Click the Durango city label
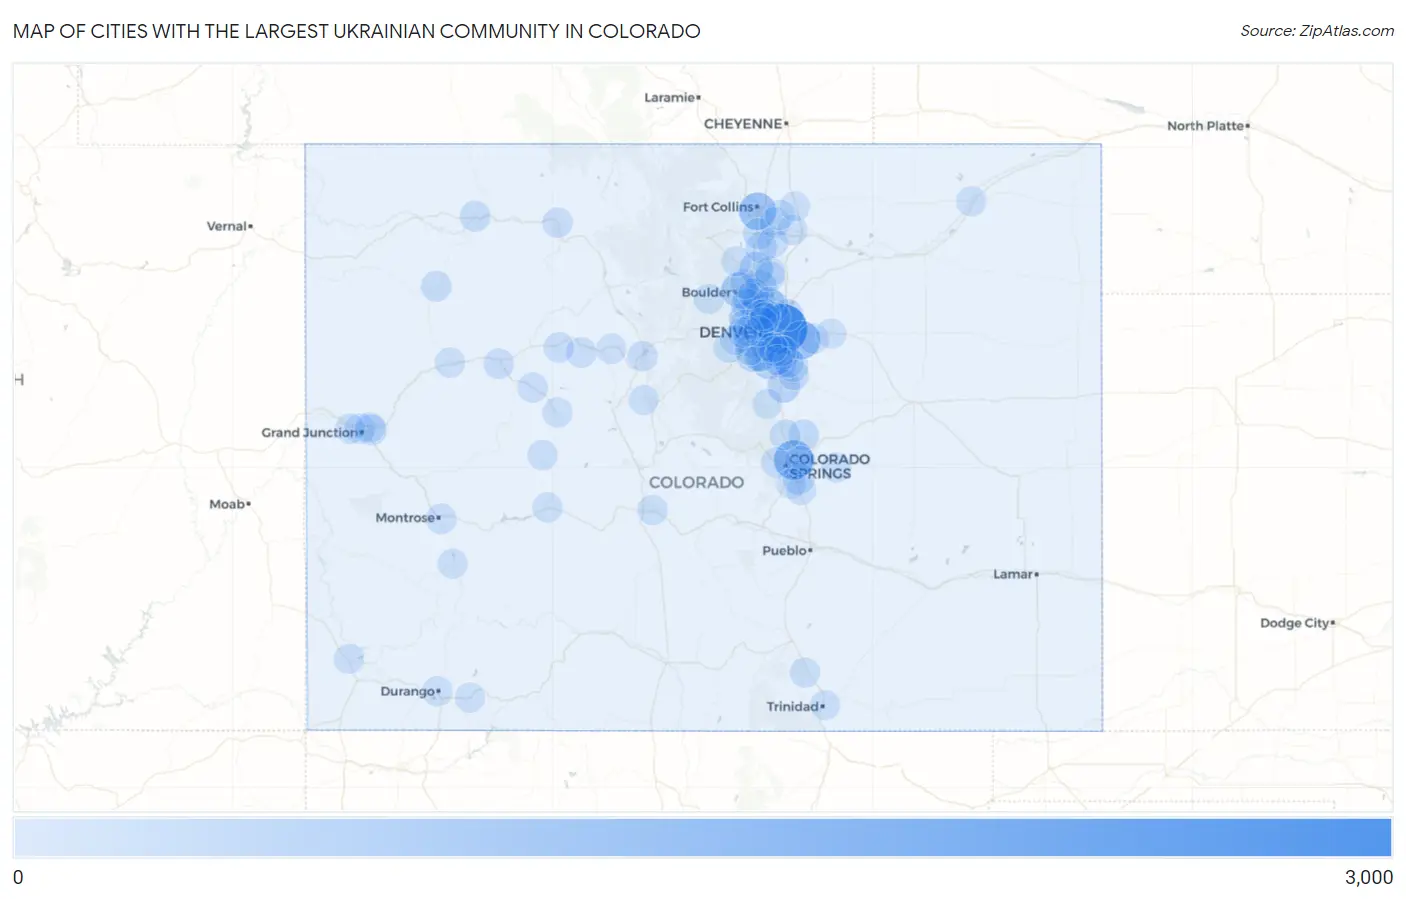 [410, 692]
